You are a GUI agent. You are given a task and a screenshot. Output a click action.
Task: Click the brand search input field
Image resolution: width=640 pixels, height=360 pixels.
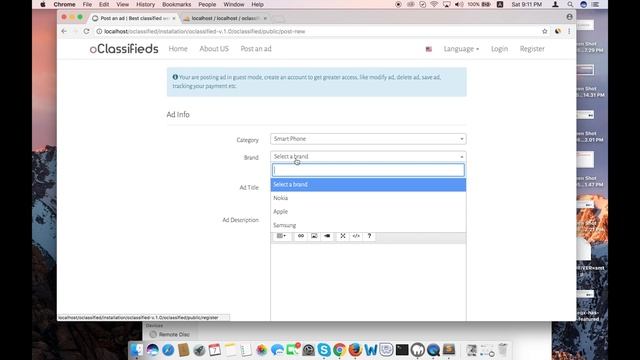click(x=368, y=170)
